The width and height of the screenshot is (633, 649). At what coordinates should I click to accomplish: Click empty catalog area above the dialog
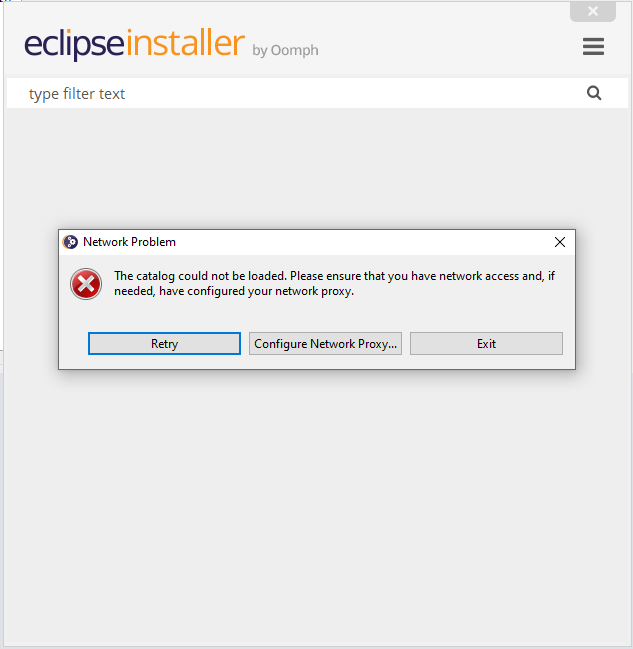(317, 168)
